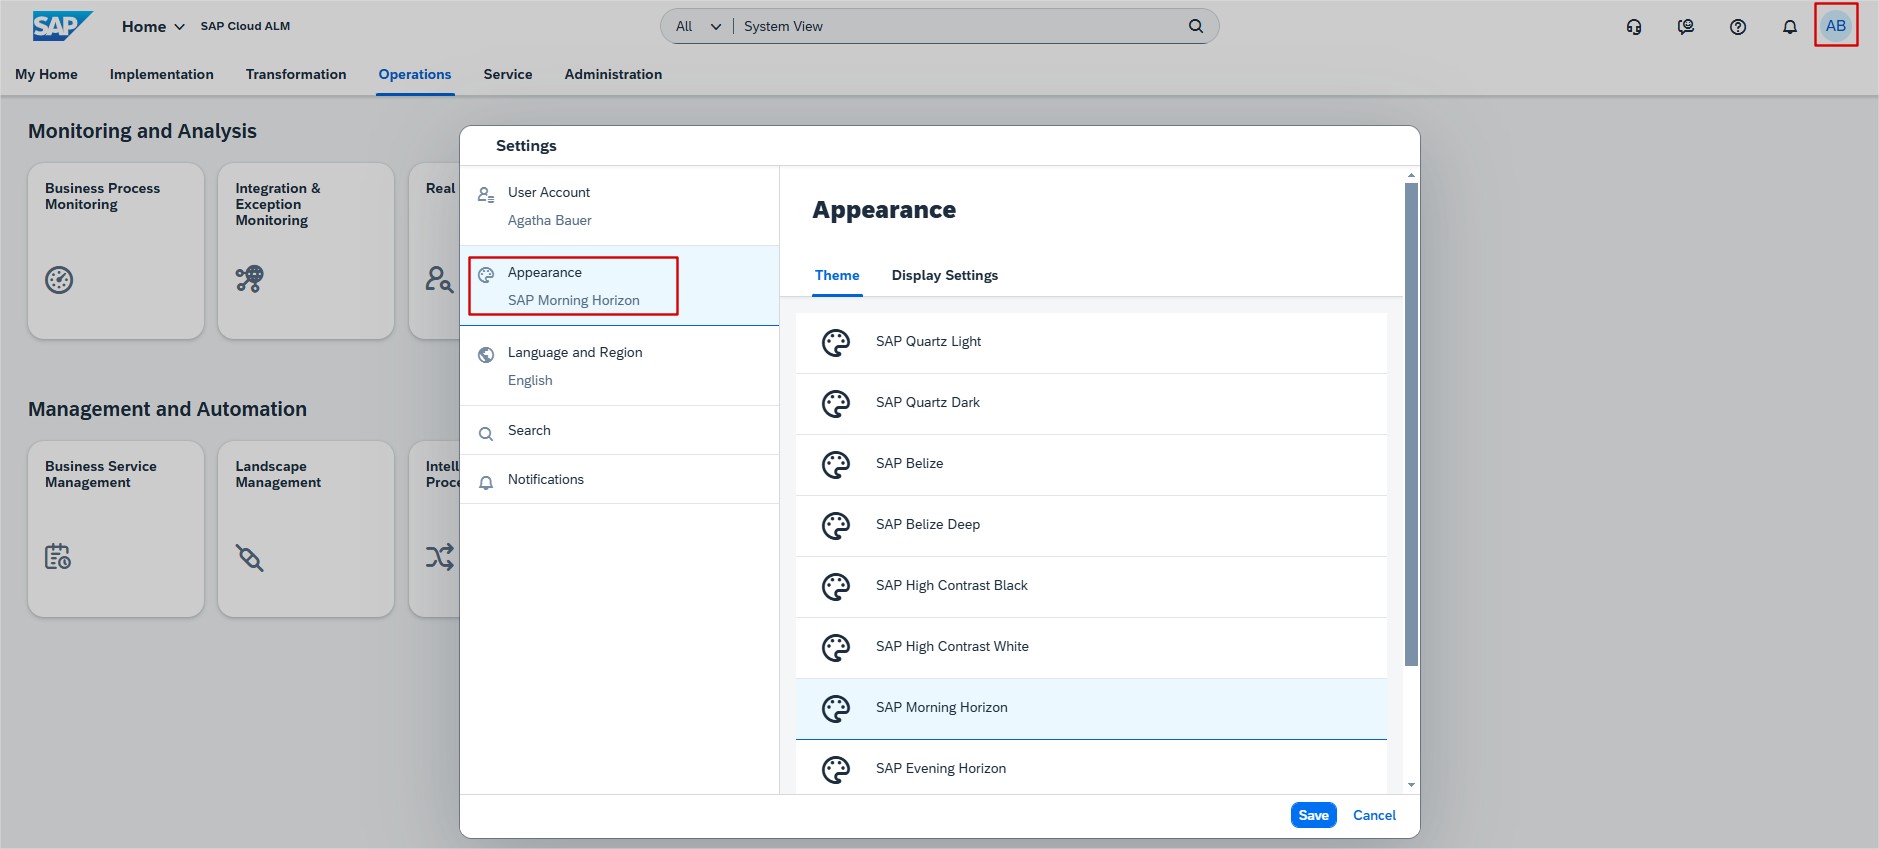The height and width of the screenshot is (849, 1879).
Task: Expand the Home dropdown menu
Action: [153, 27]
